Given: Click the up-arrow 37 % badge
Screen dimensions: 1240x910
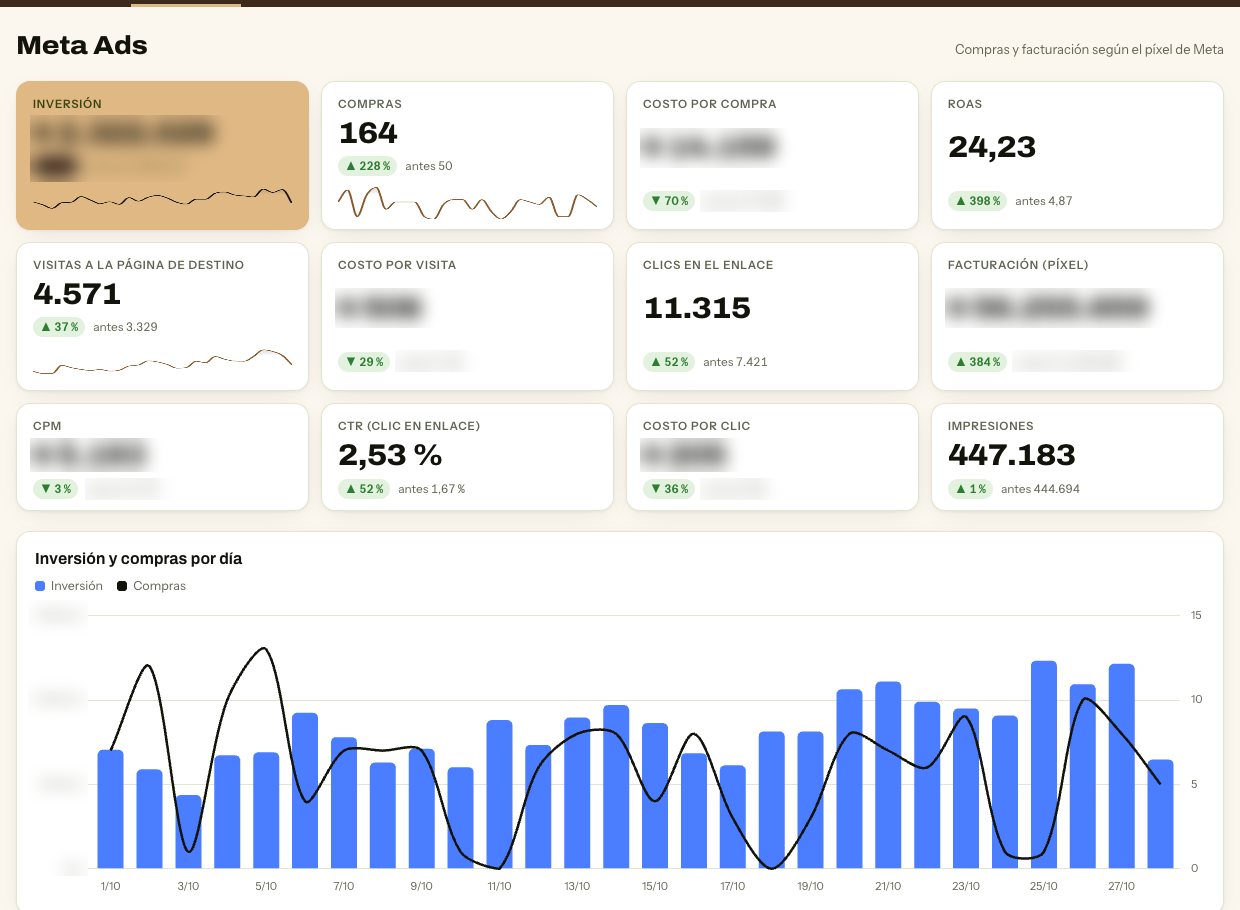Looking at the screenshot, I should 59,327.
